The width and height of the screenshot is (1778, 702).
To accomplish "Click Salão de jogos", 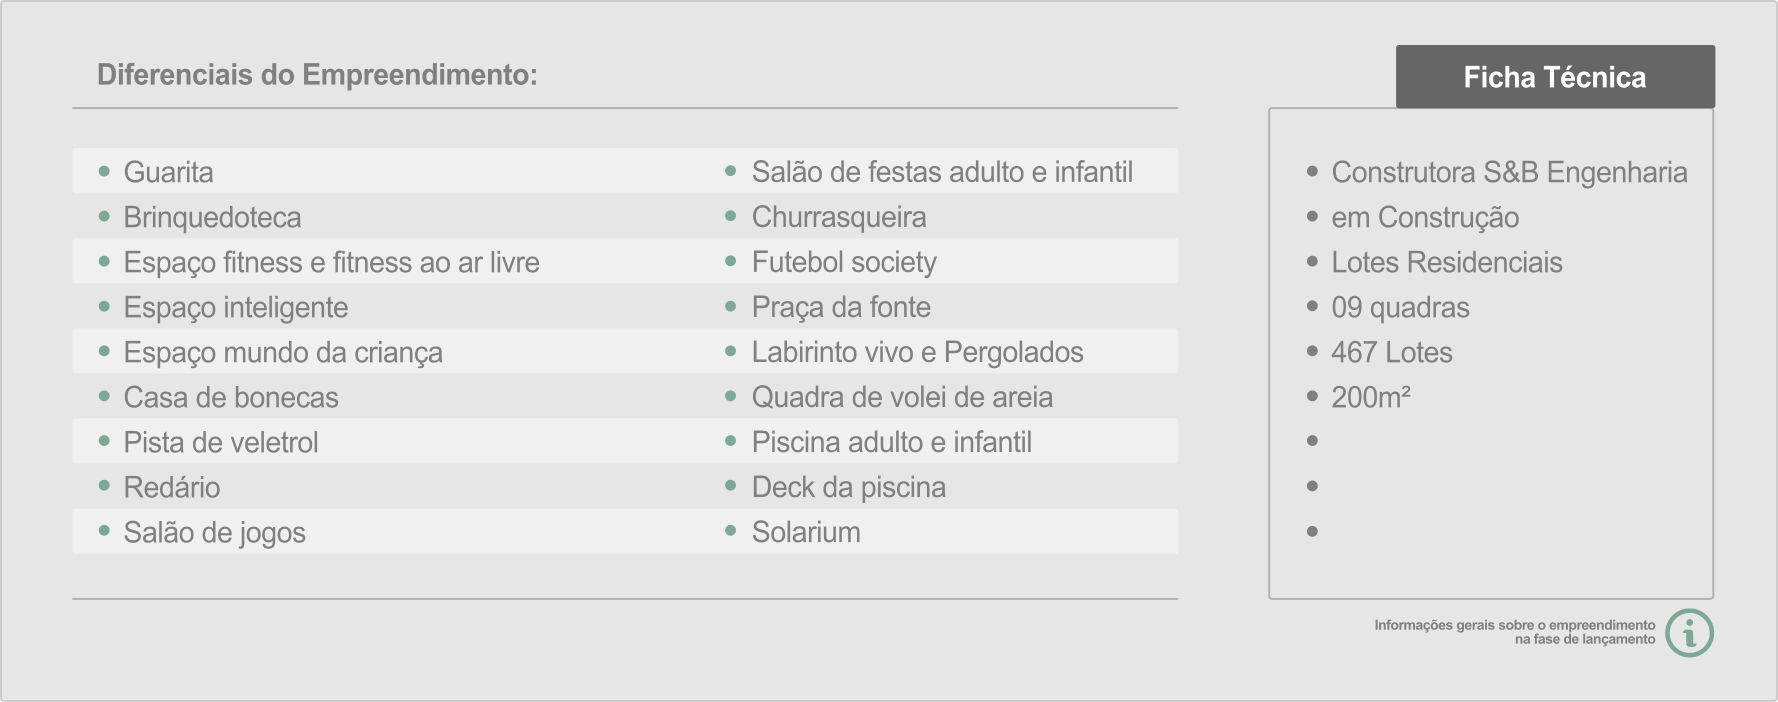I will [214, 532].
